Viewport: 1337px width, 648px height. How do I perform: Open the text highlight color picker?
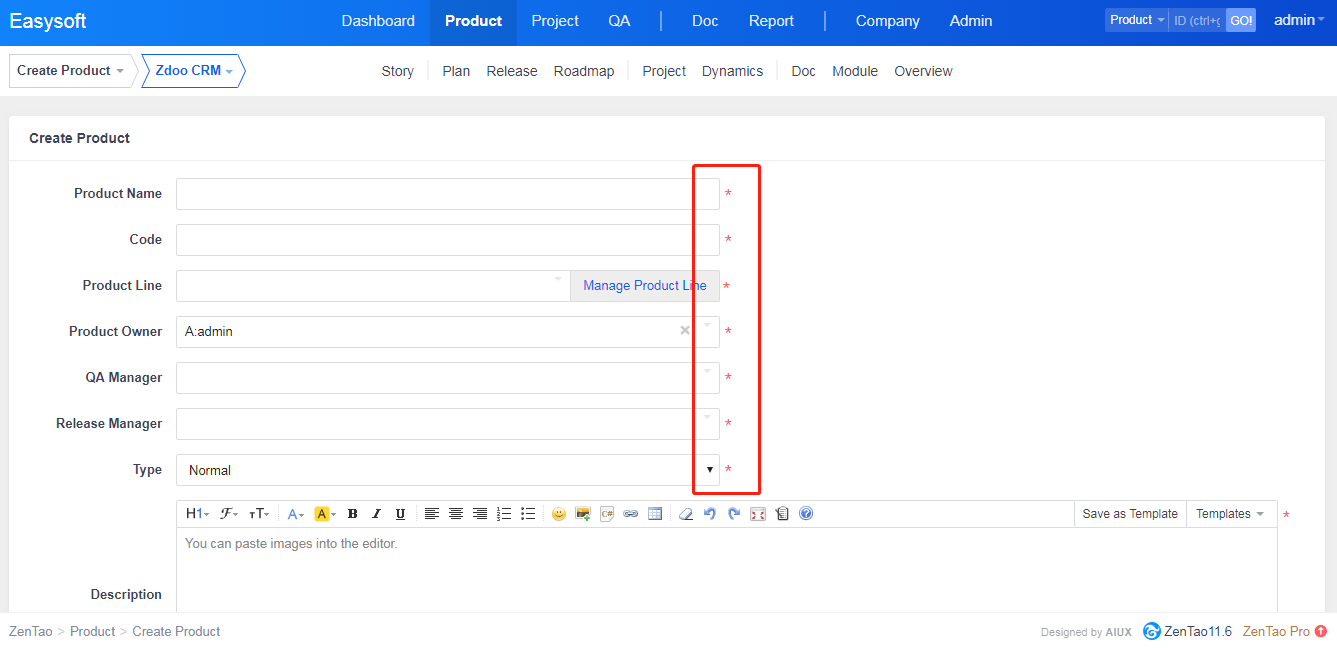click(325, 514)
